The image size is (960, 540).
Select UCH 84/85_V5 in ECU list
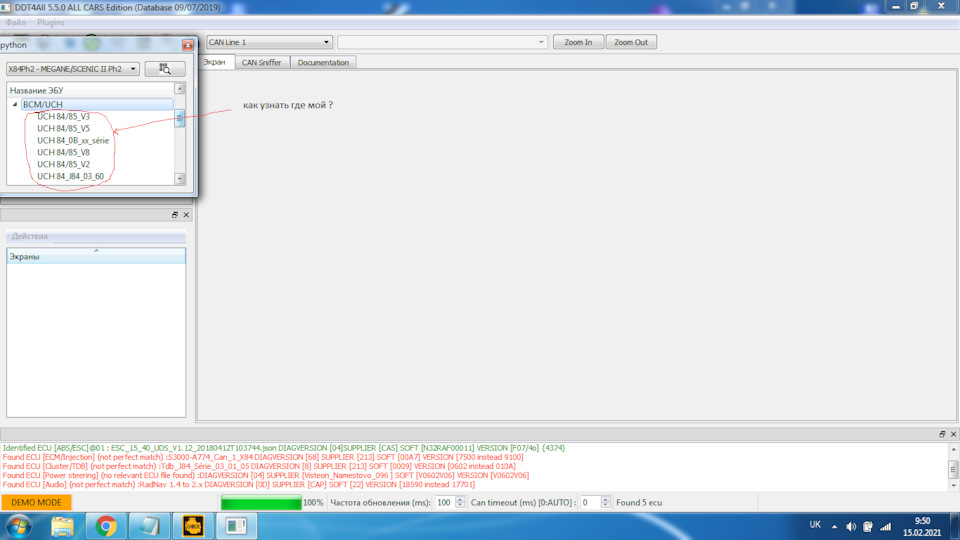63,128
